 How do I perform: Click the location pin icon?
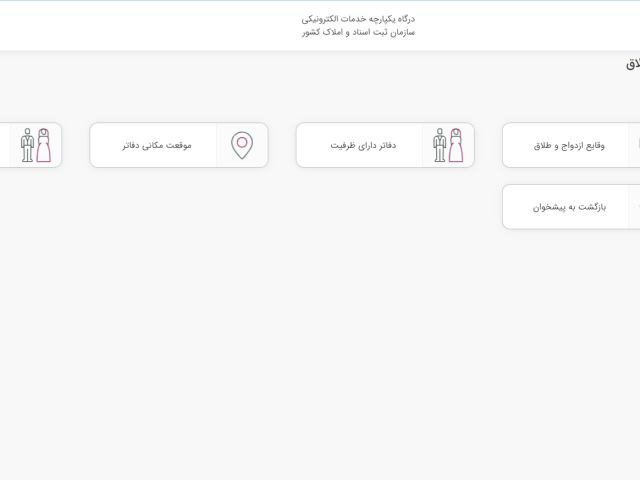(x=242, y=145)
